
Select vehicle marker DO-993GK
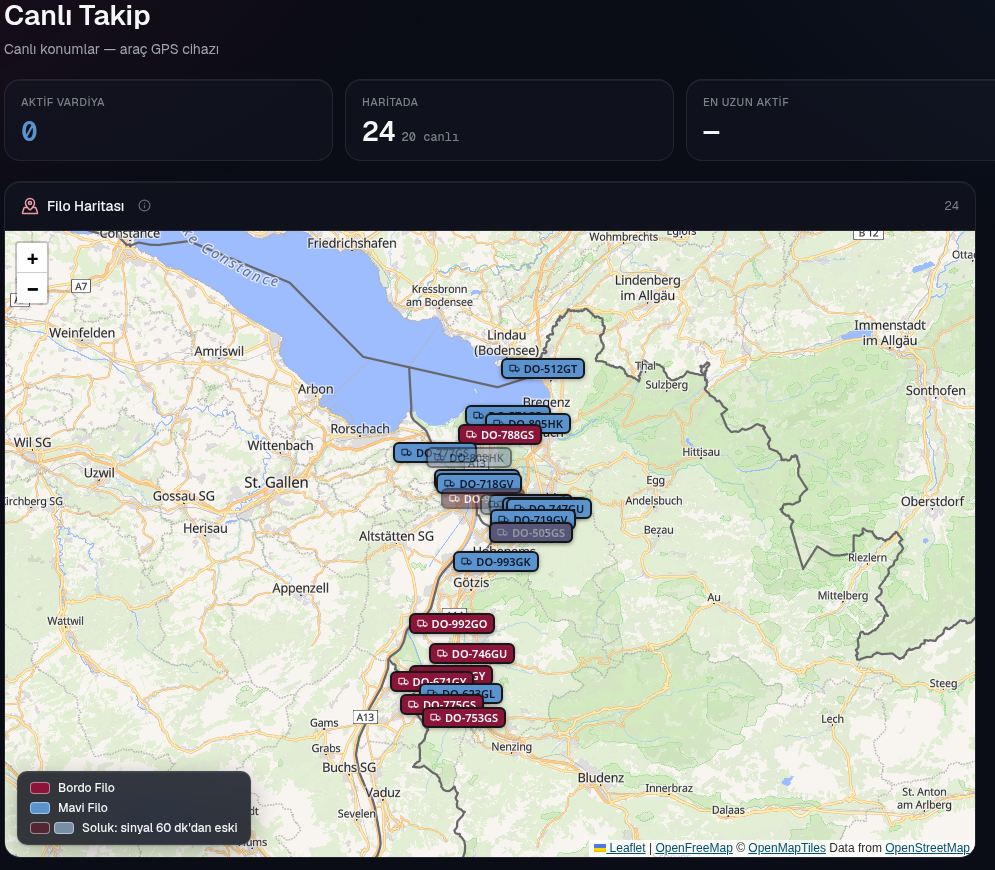[496, 562]
